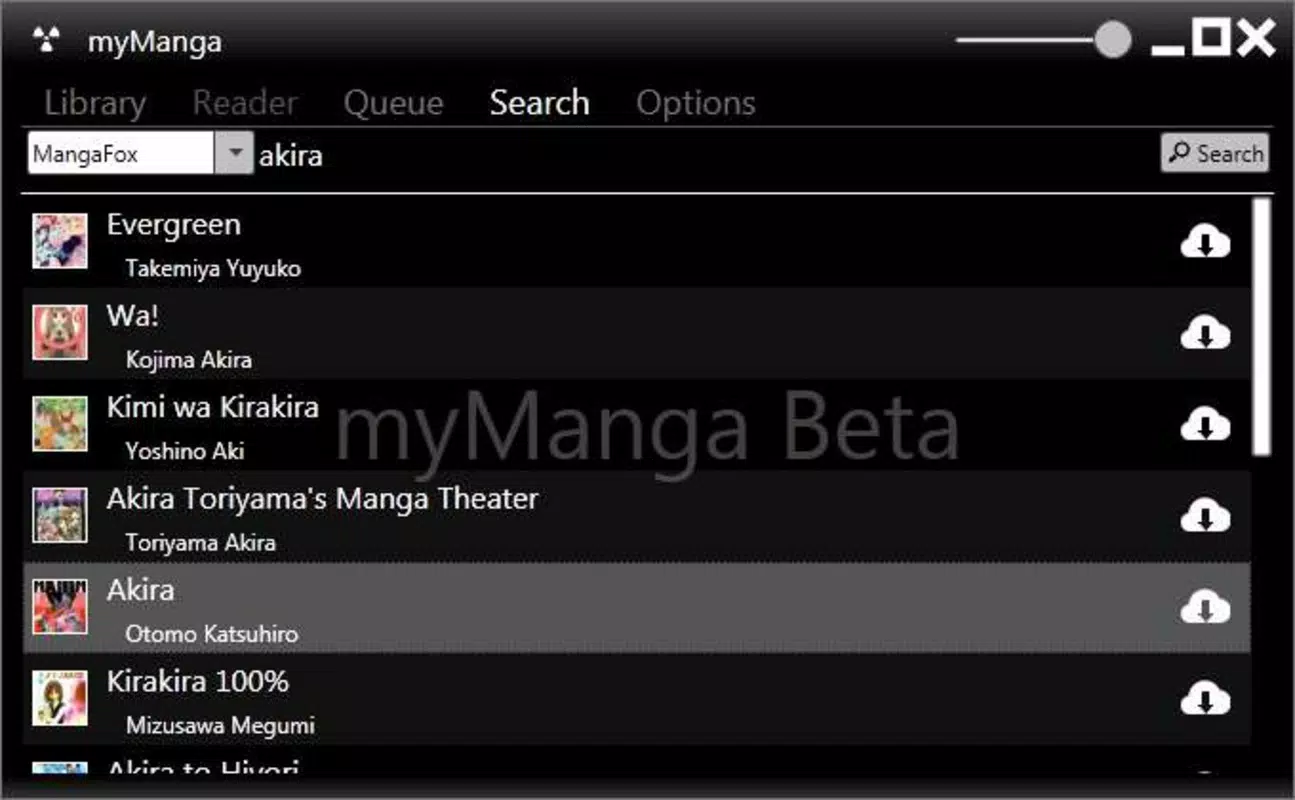This screenshot has width=1295, height=800.
Task: Open the Options tab
Action: (x=696, y=103)
